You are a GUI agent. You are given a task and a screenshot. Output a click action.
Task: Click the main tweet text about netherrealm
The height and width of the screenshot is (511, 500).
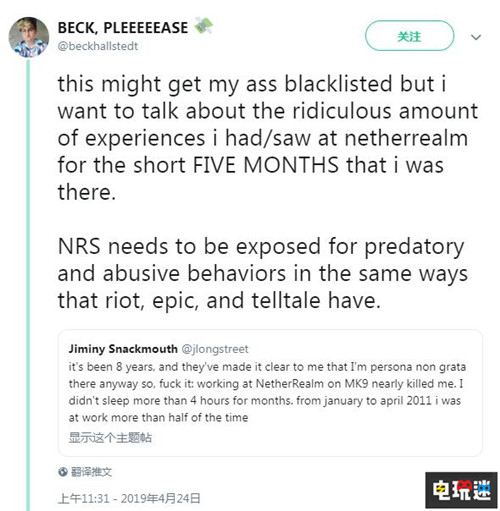(268, 138)
